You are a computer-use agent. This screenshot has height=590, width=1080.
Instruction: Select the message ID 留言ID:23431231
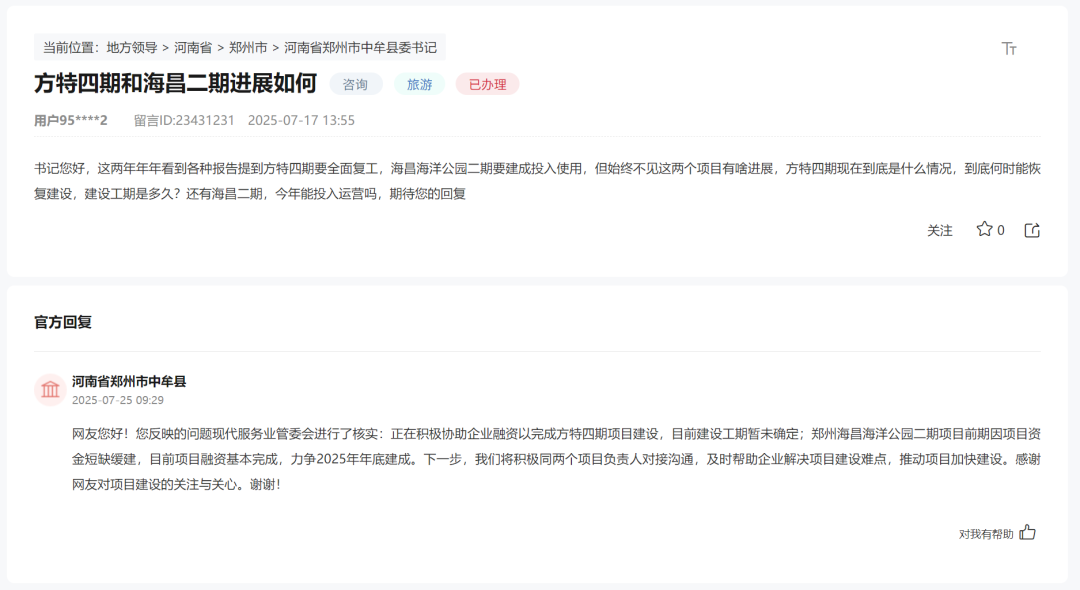pos(184,120)
